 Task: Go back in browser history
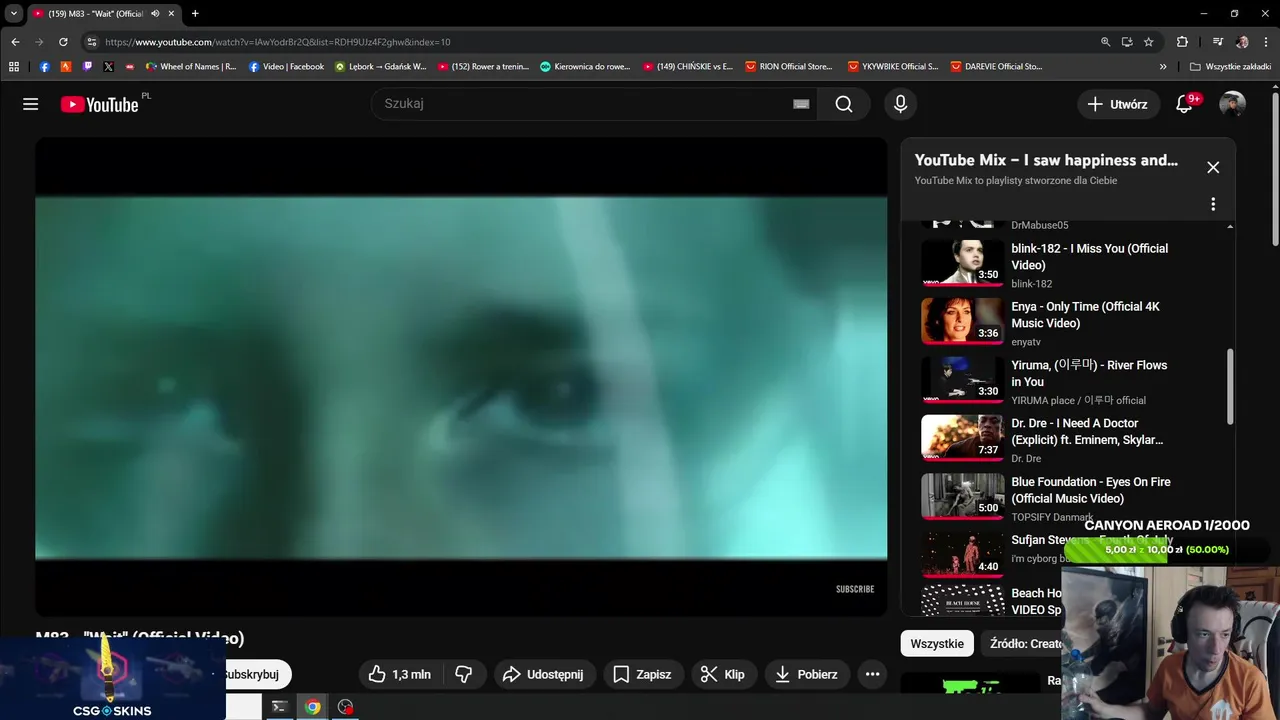[15, 42]
